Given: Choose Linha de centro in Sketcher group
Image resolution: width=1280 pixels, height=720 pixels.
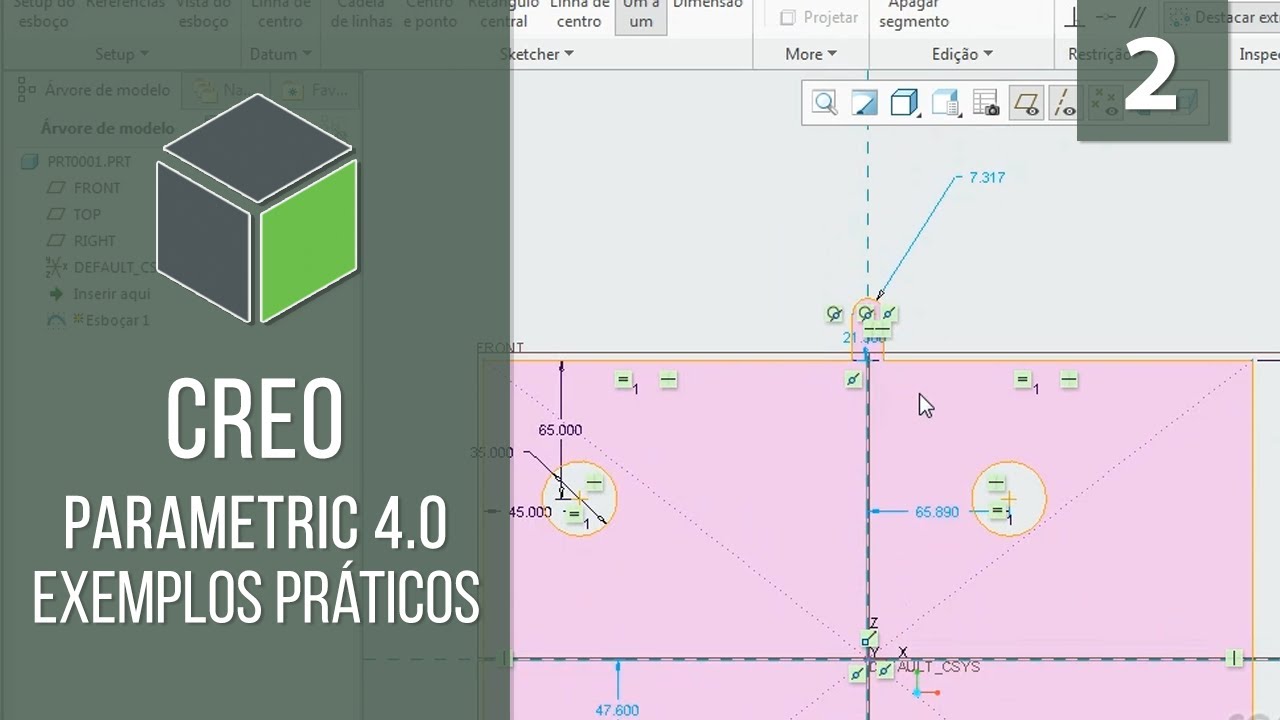Looking at the screenshot, I should coord(579,13).
